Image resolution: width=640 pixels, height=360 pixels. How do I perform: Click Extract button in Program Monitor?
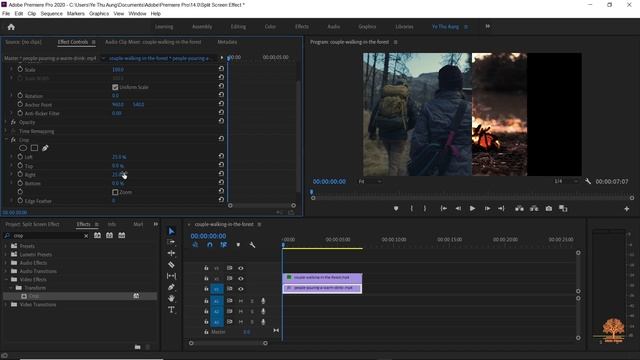click(534, 209)
